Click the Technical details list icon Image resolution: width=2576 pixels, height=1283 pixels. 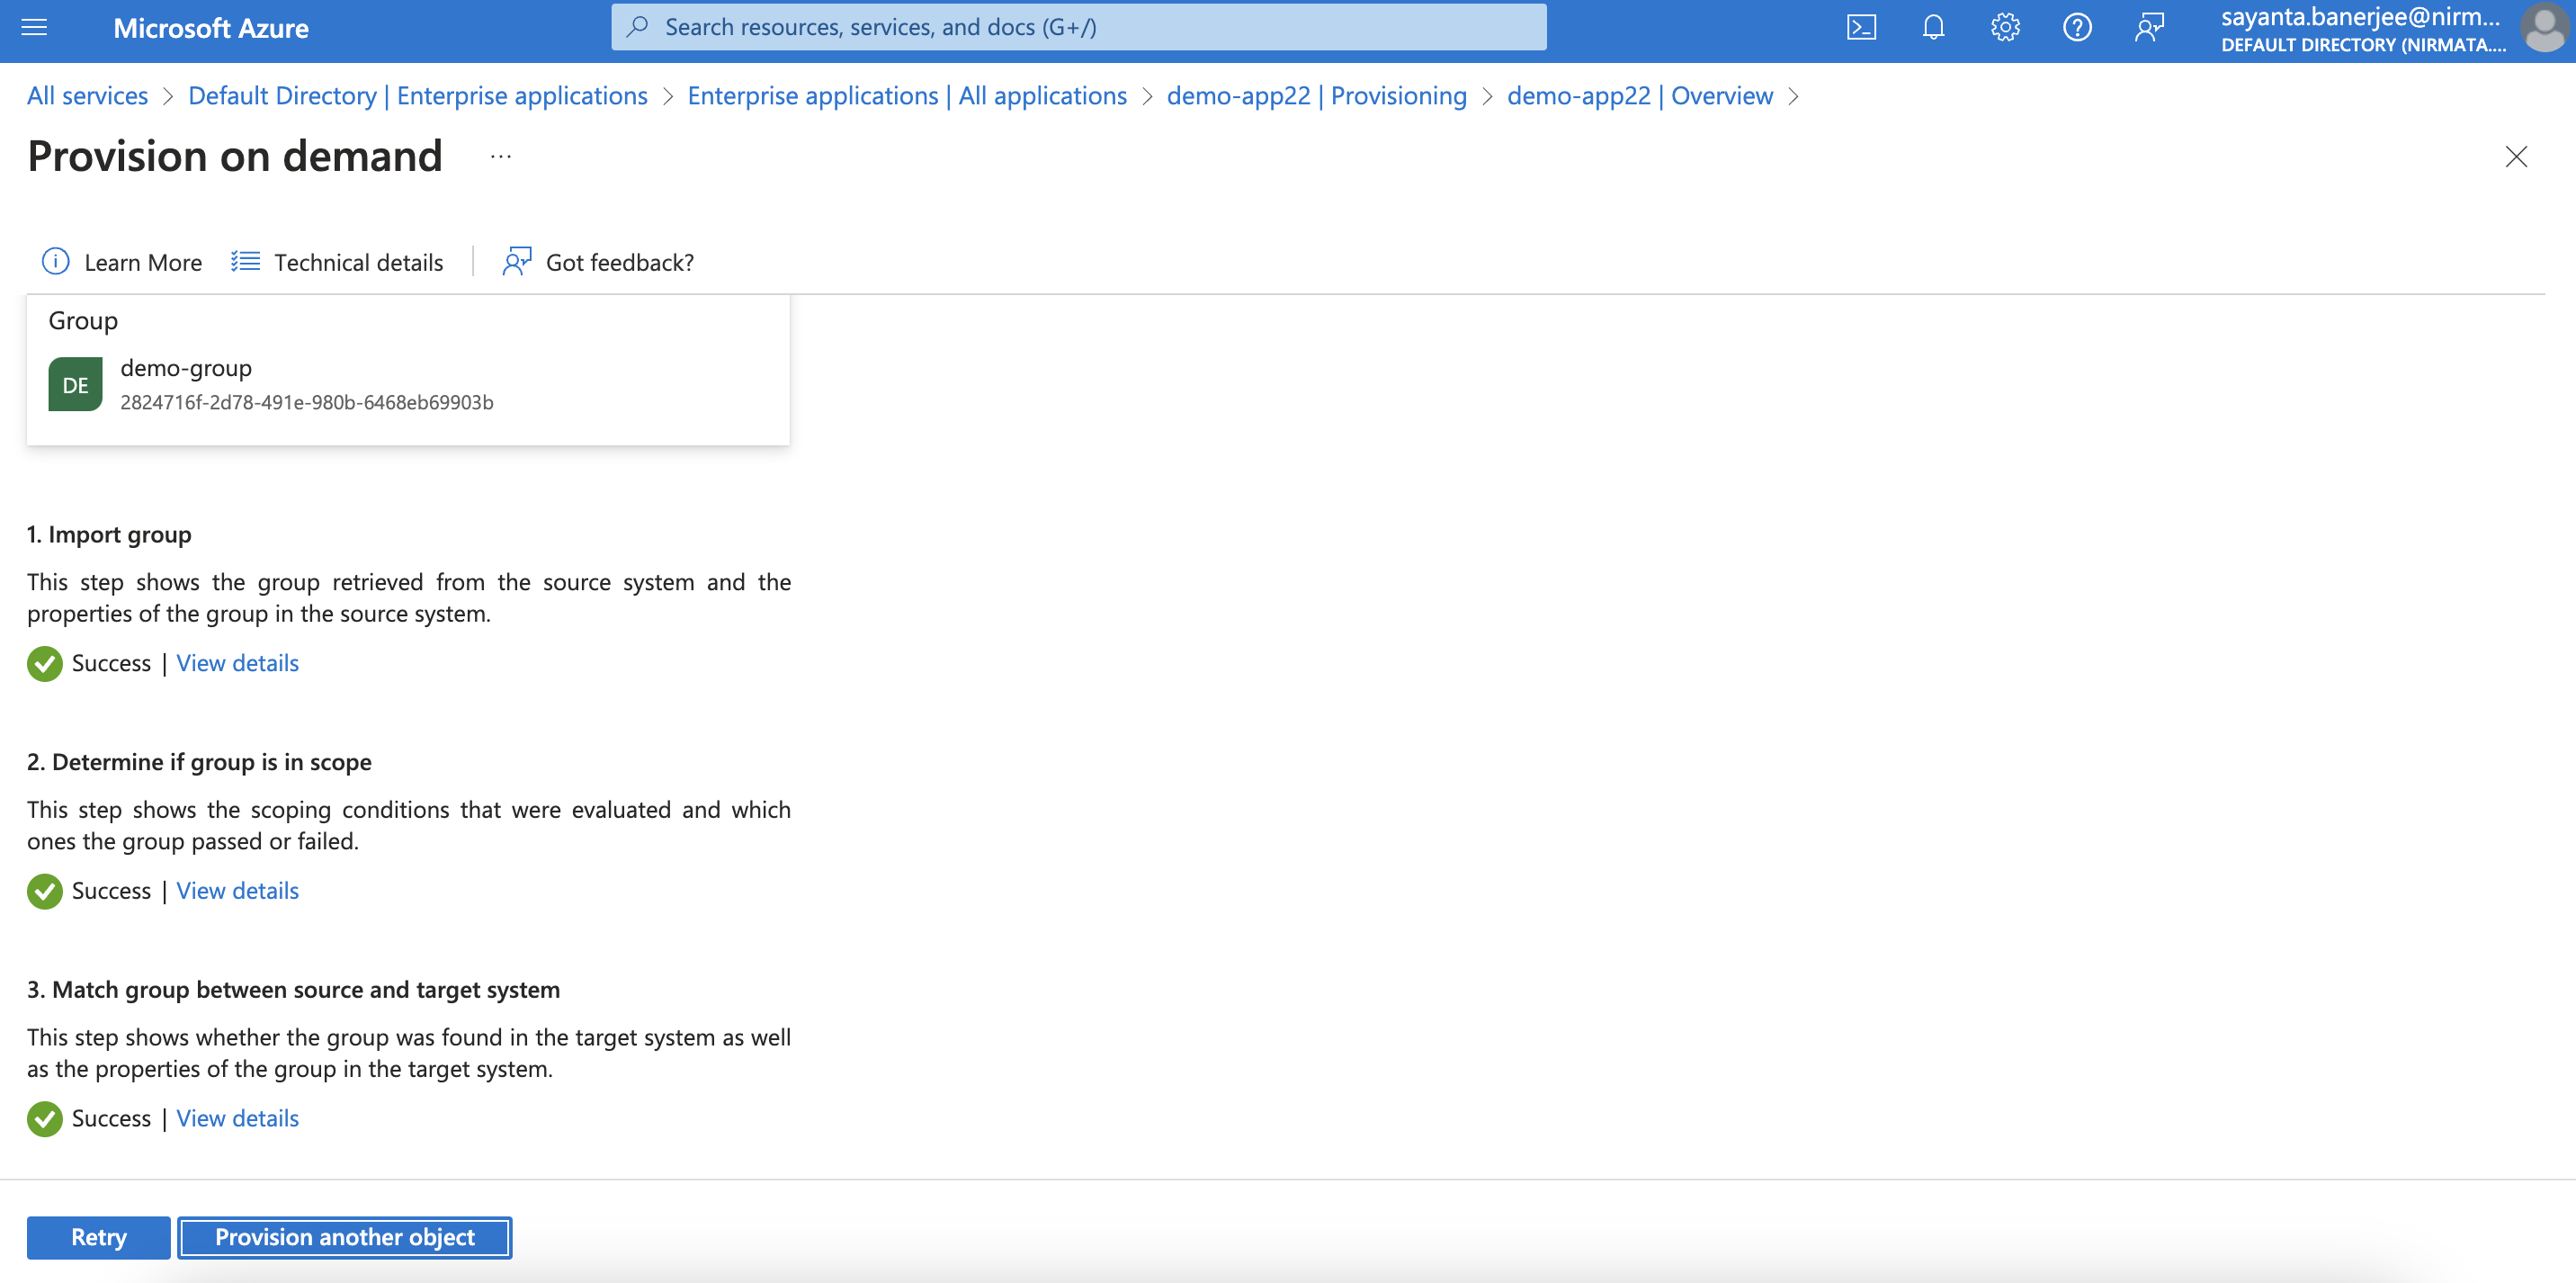[x=245, y=262]
